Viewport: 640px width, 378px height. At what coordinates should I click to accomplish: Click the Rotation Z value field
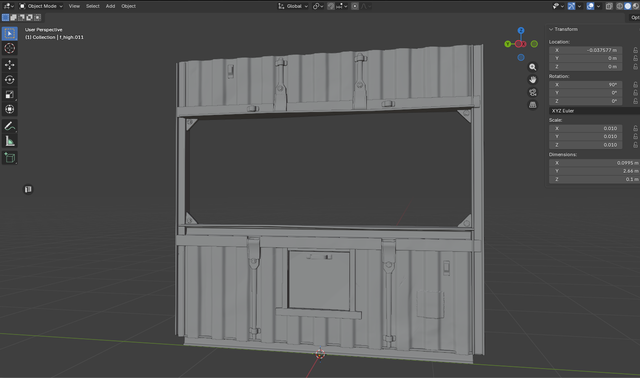[x=586, y=101]
